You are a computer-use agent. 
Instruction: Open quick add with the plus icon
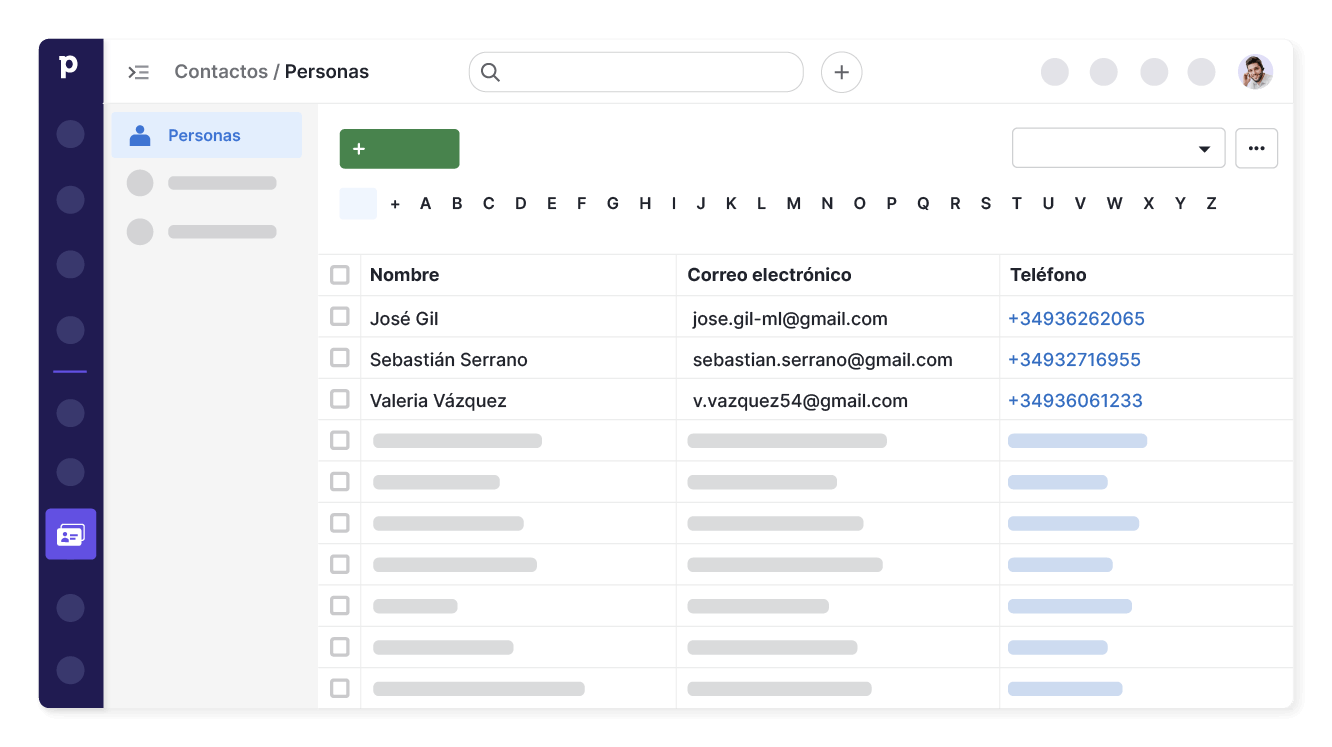(x=841, y=72)
